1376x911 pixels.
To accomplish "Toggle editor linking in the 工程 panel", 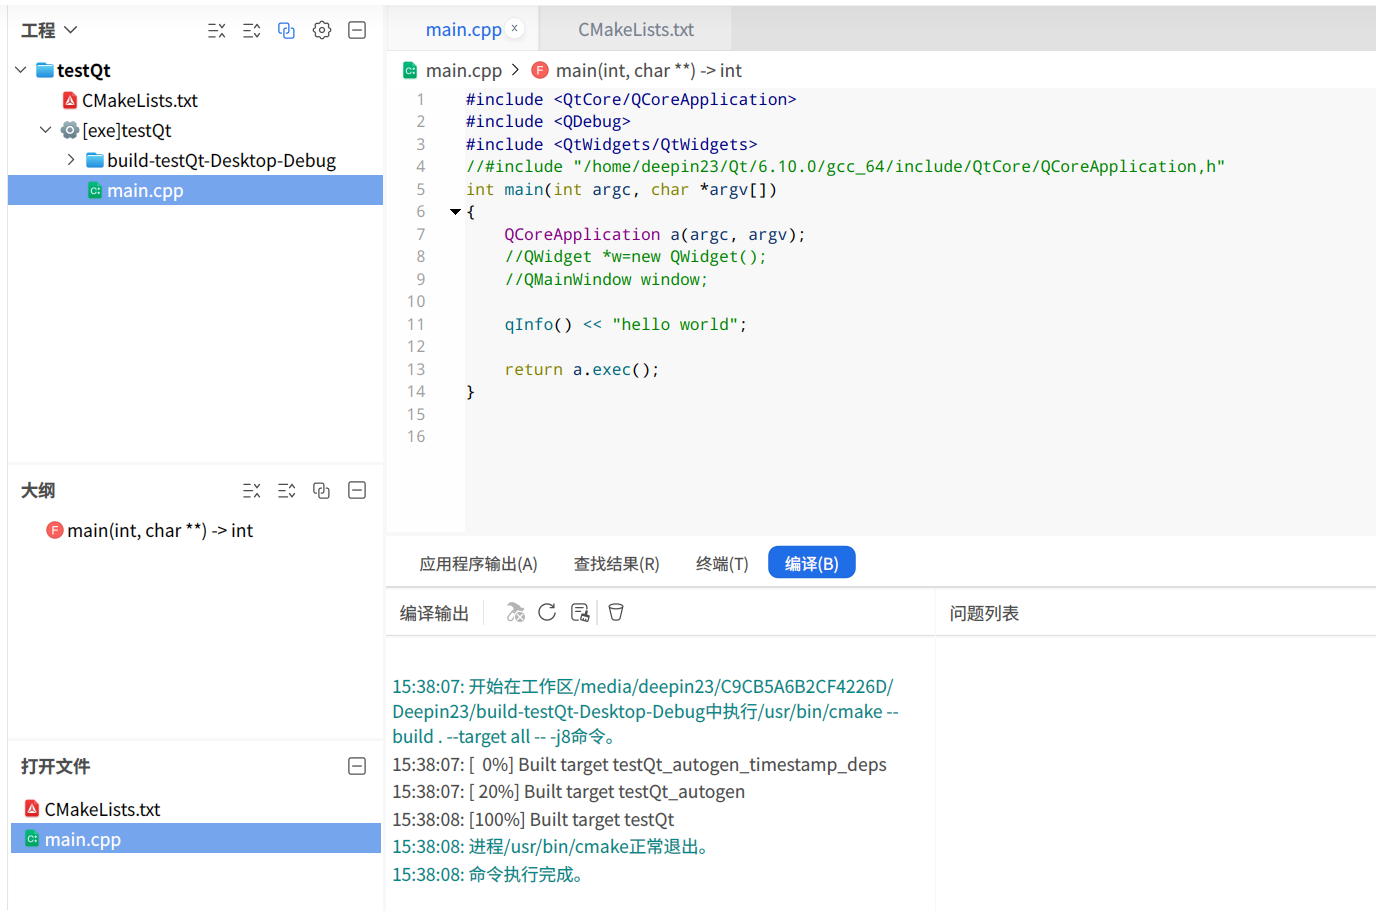I will tap(286, 31).
